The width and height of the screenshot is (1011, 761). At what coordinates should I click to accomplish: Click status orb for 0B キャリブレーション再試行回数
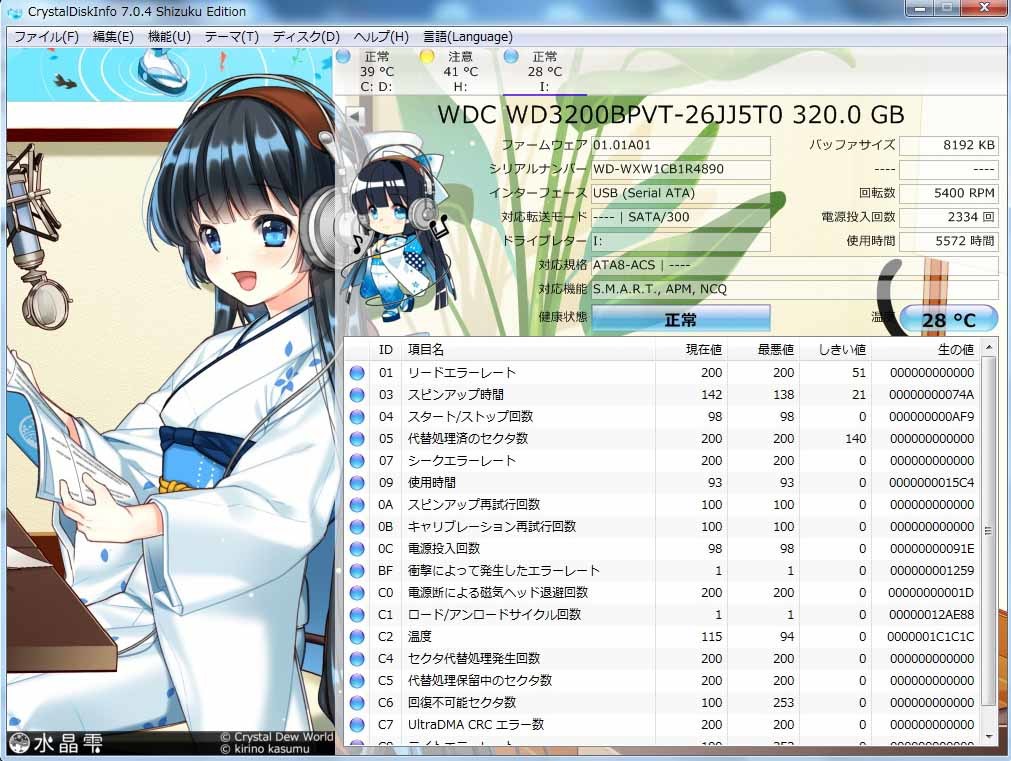[x=357, y=527]
